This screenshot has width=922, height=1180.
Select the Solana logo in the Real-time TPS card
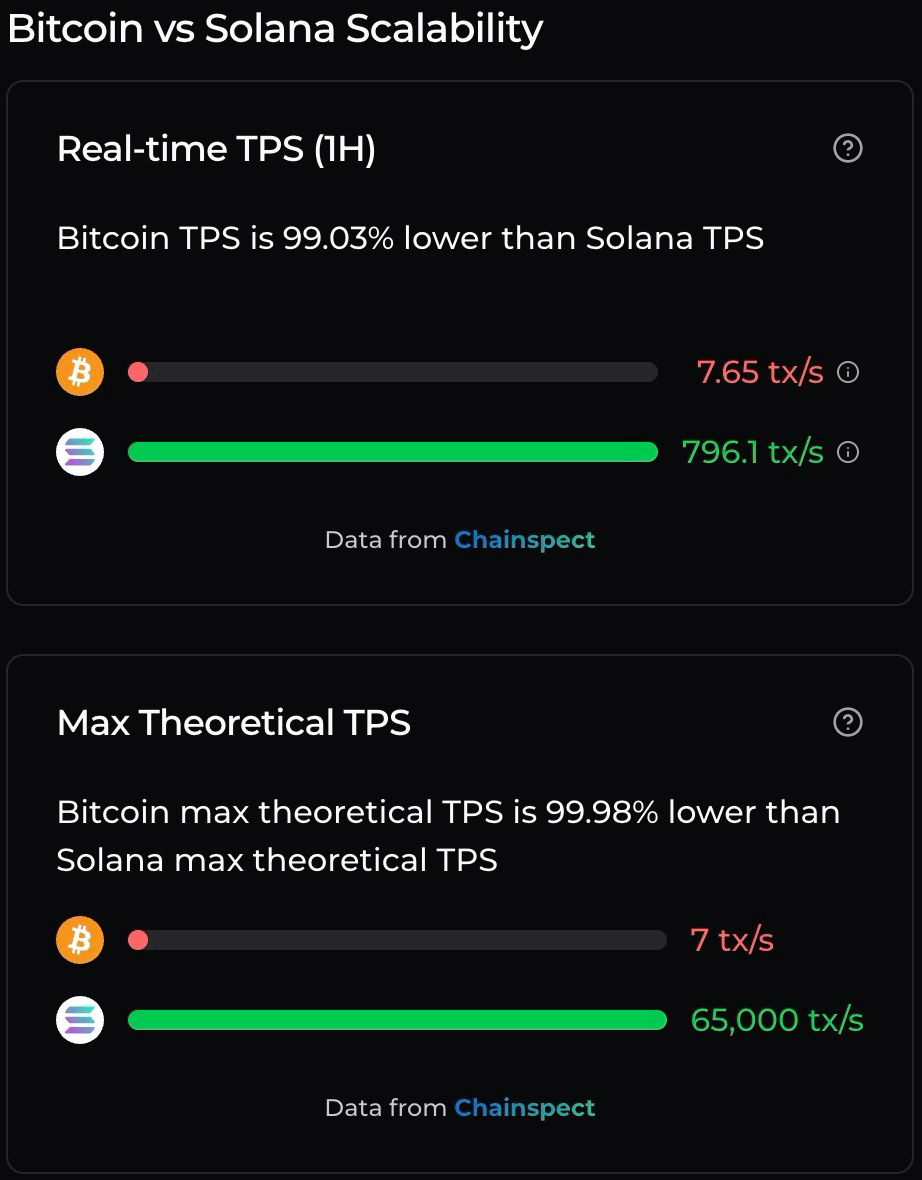point(80,452)
